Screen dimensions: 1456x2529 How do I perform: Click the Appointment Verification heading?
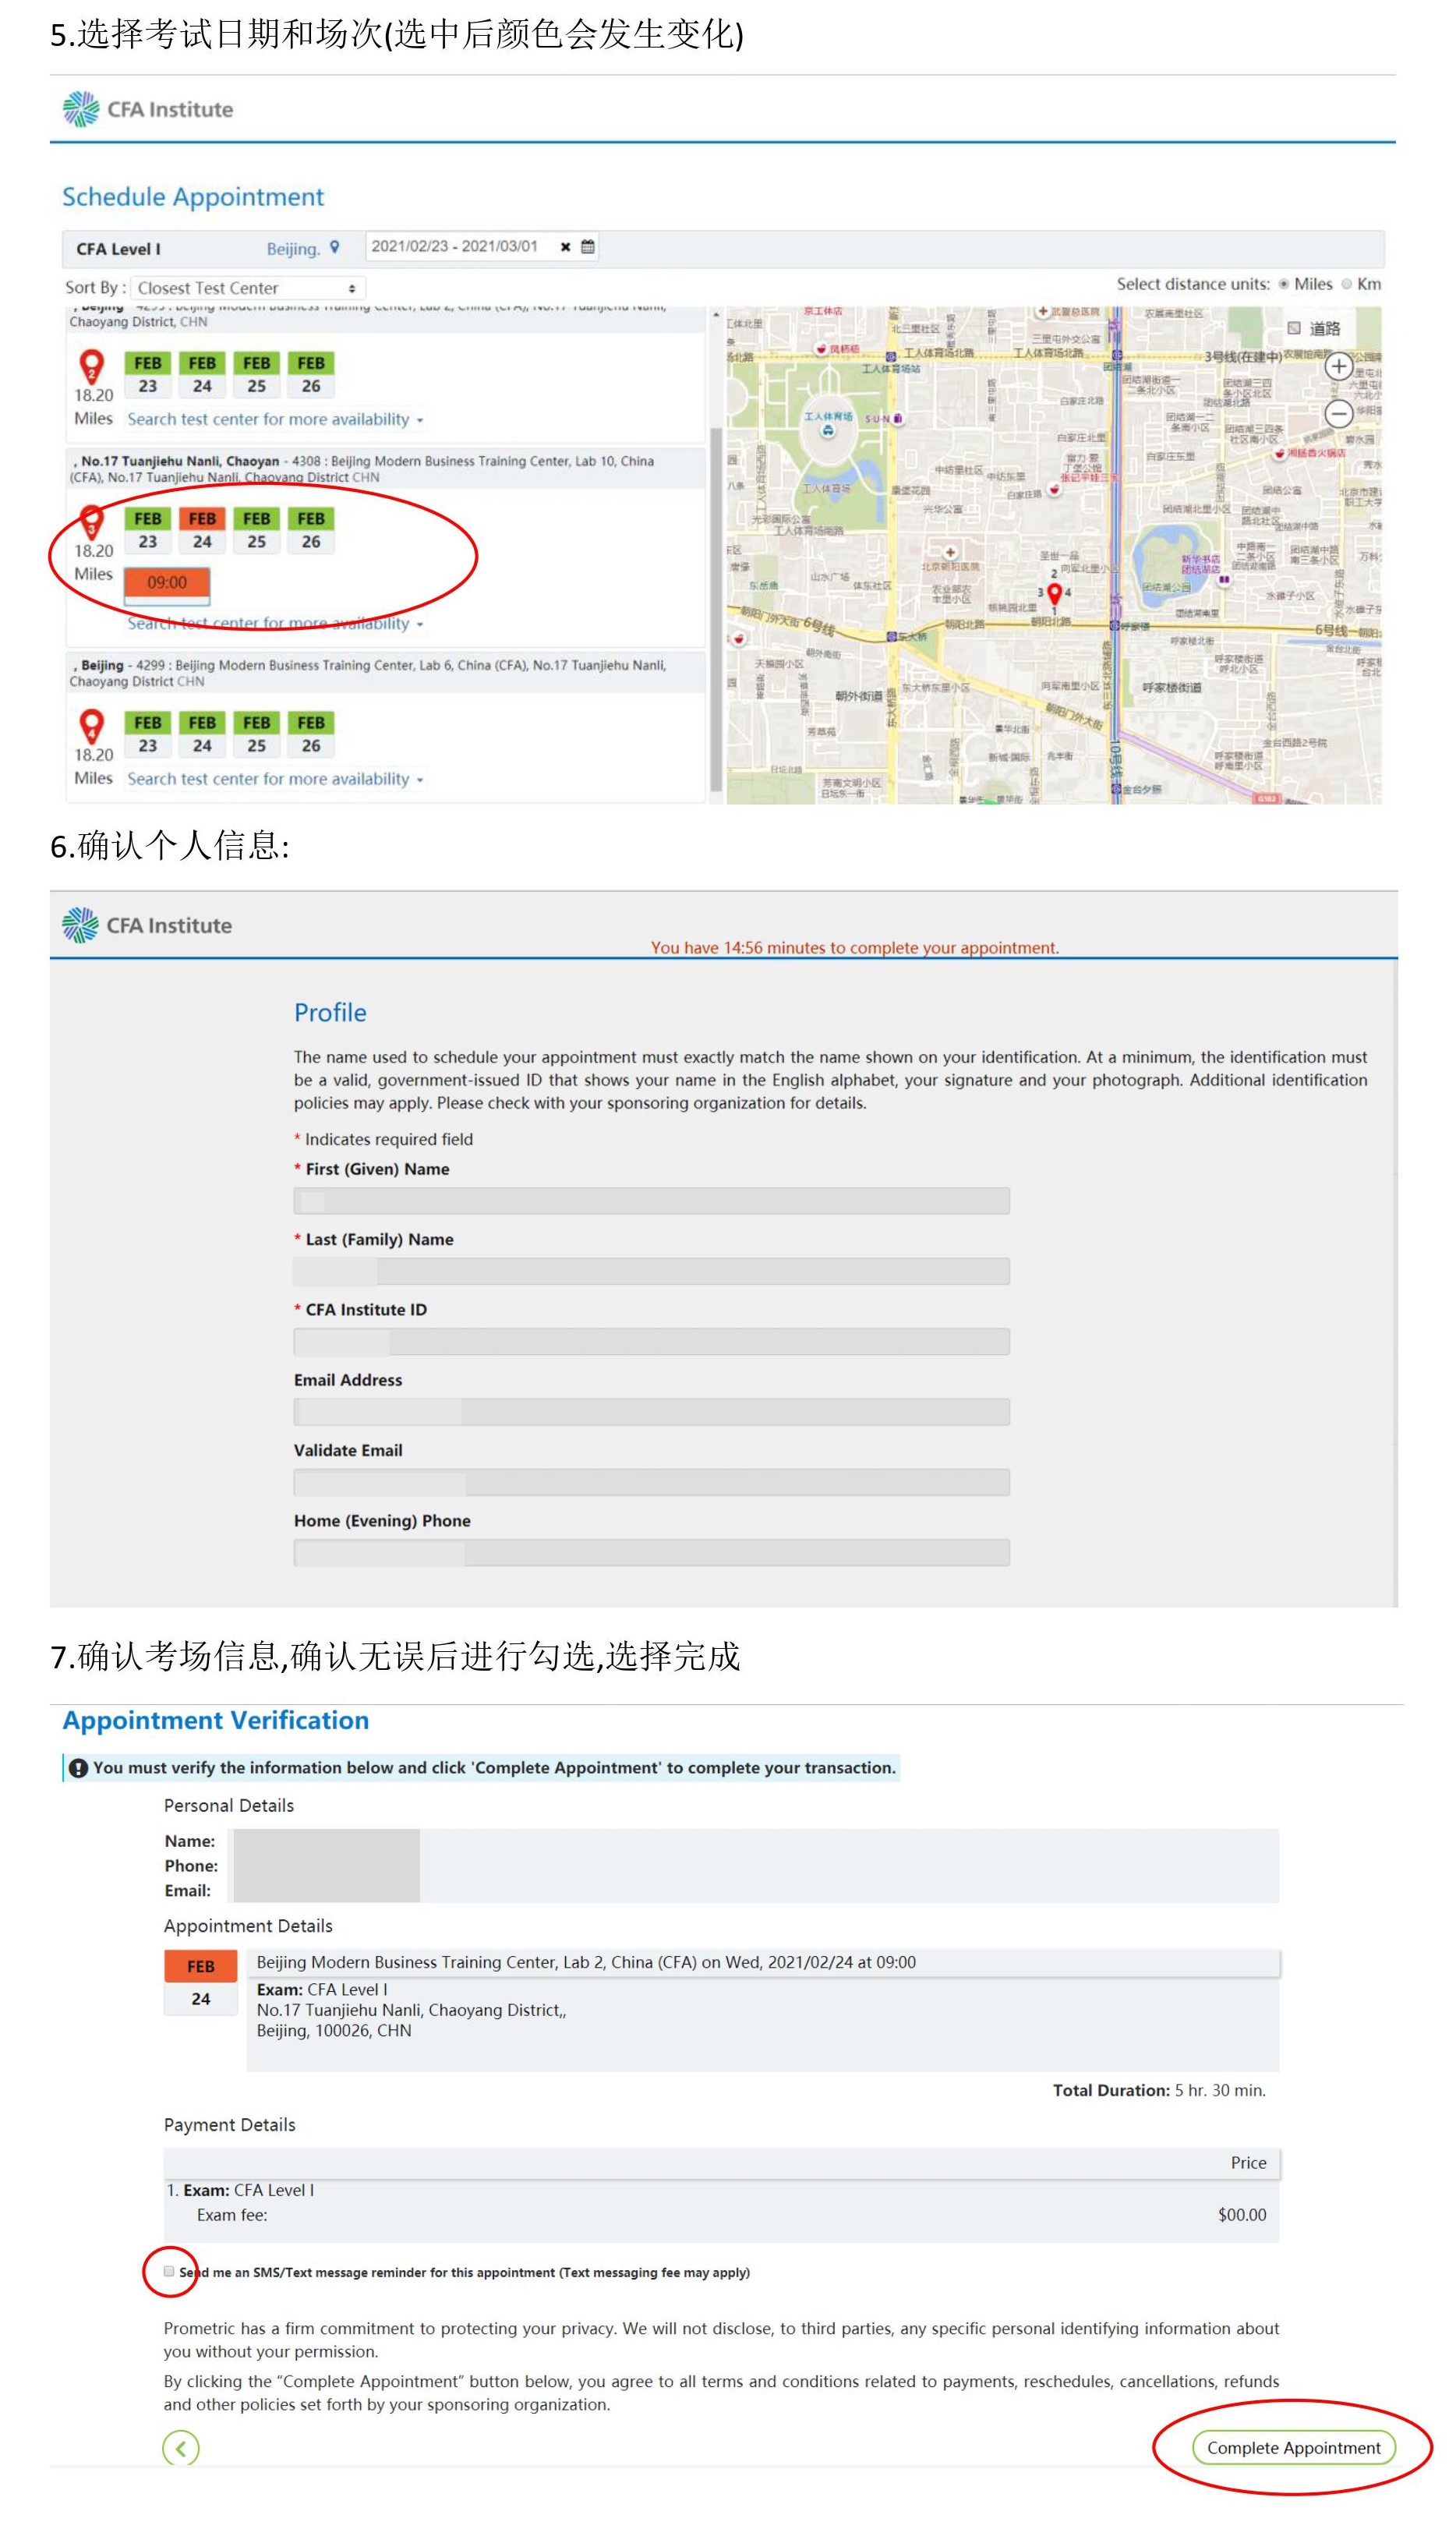(x=216, y=1720)
